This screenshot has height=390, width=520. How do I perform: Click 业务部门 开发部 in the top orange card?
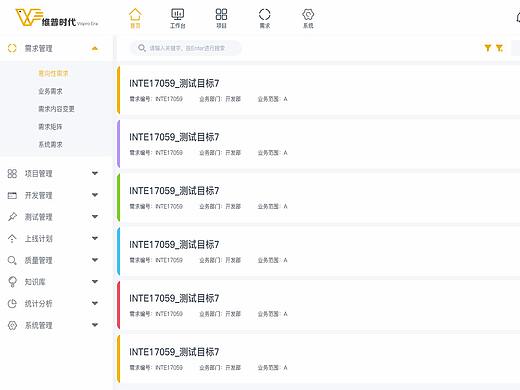(220, 99)
